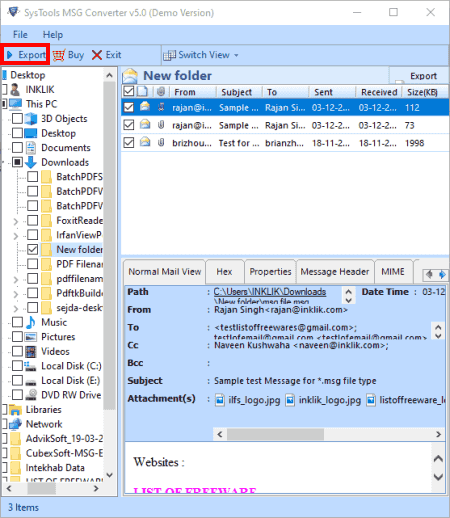The height and width of the screenshot is (518, 450).
Task: Check the Music folder checkbox
Action: 17,322
